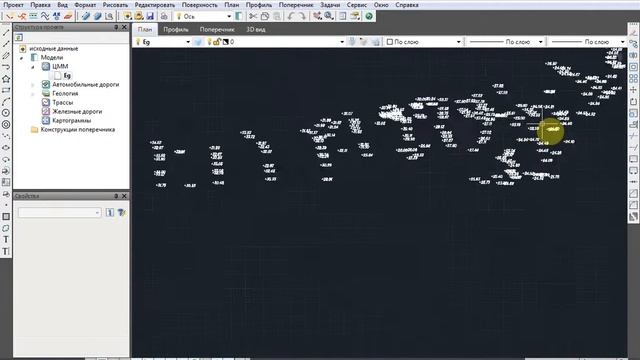The image size is (640, 360).
Task: Open the Рисовать menu
Action: tap(115, 5)
